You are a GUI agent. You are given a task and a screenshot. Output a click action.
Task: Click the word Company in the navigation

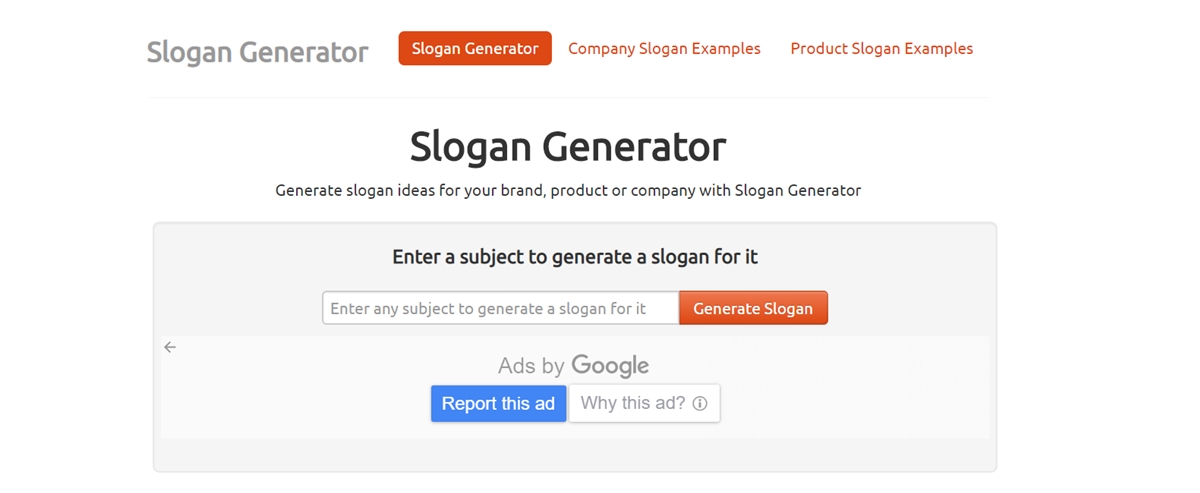point(603,48)
